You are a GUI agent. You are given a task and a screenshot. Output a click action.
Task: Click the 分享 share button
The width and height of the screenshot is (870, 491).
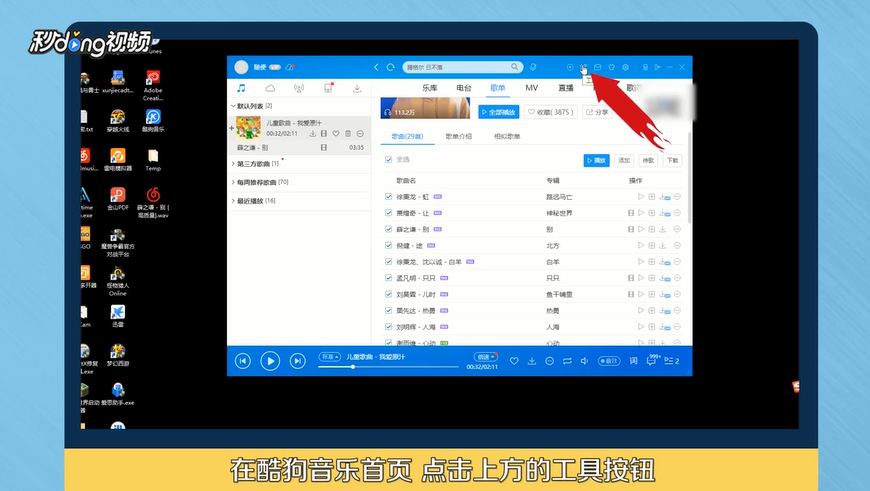pyautogui.click(x=597, y=112)
